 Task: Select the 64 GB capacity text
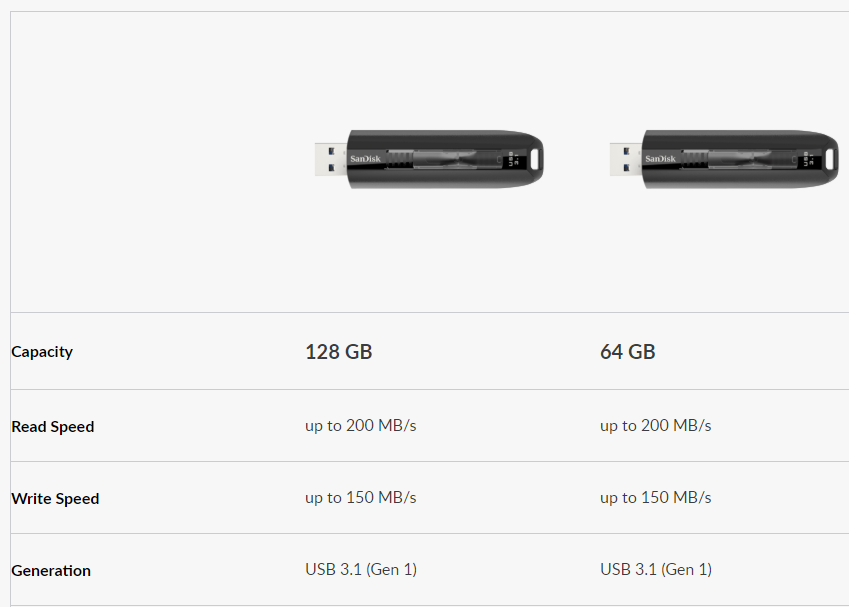pyautogui.click(x=628, y=352)
